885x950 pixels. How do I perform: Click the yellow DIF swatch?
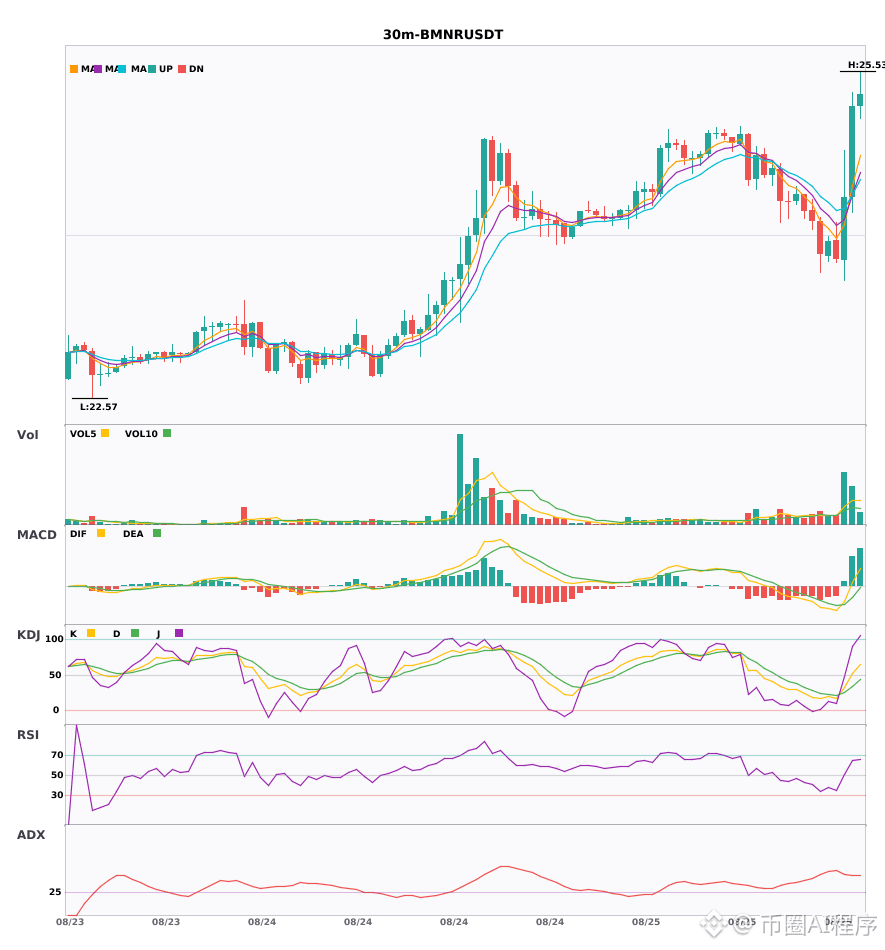click(x=101, y=533)
